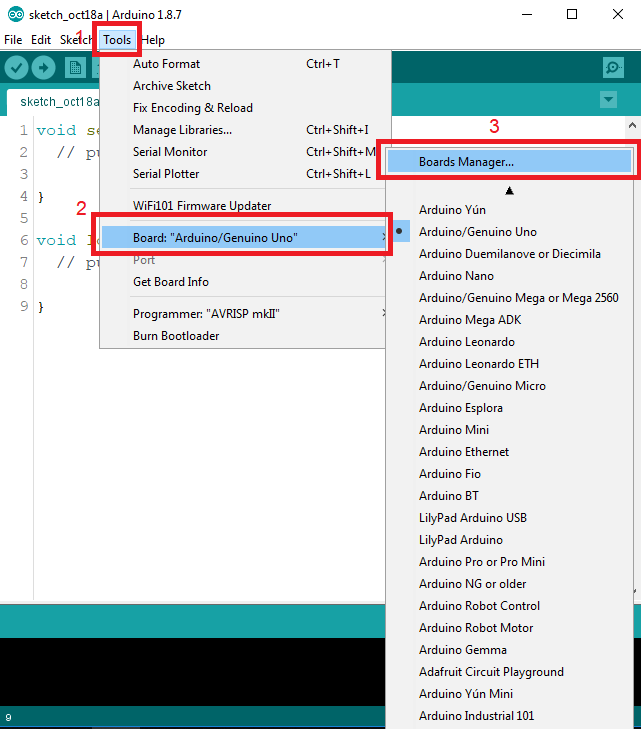The width and height of the screenshot is (641, 729).
Task: Click code line 1 starting with void
Action: (x=67, y=130)
